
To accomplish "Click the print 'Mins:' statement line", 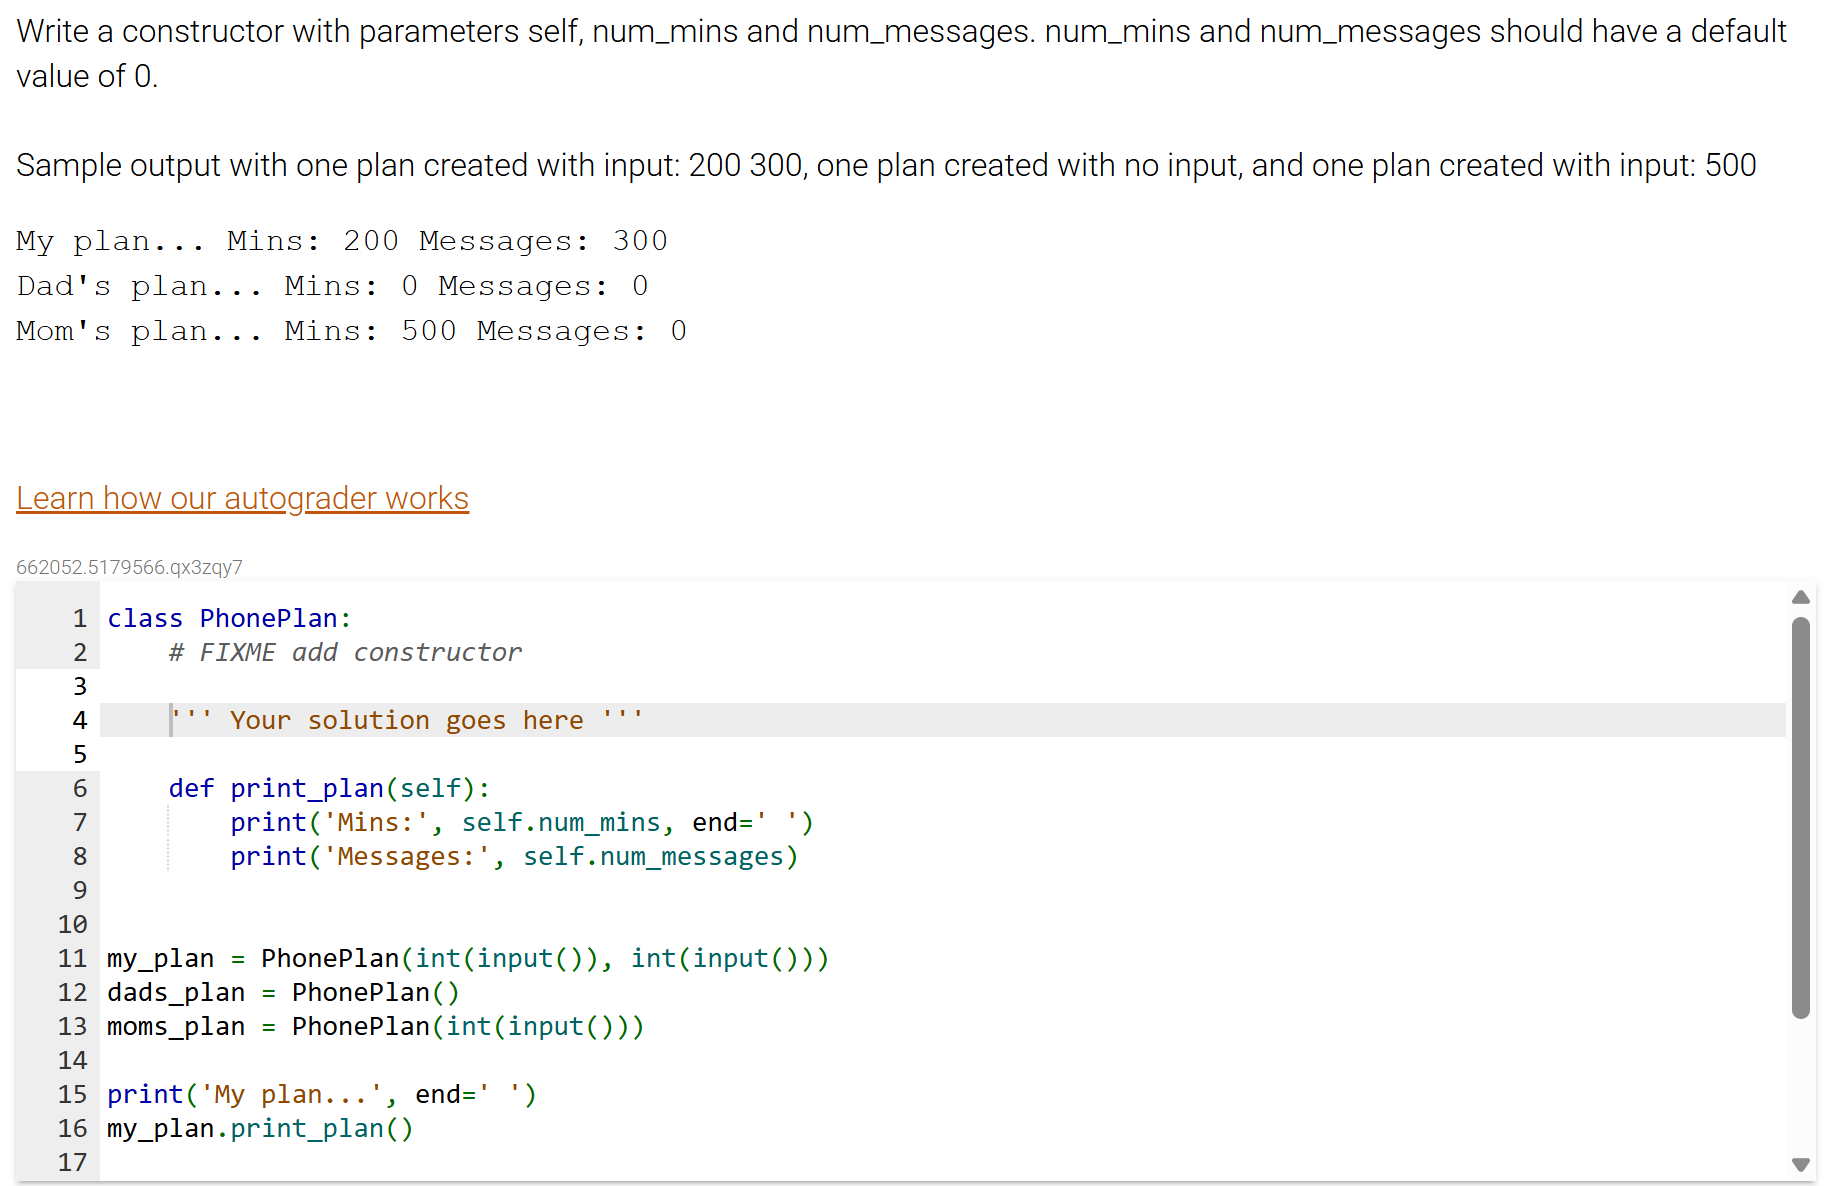I will (520, 822).
